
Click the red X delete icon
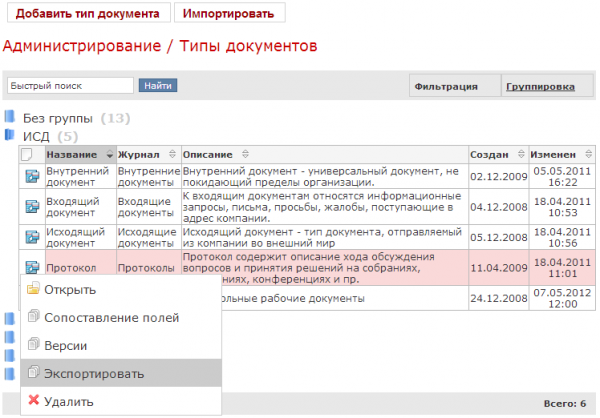pyautogui.click(x=33, y=400)
